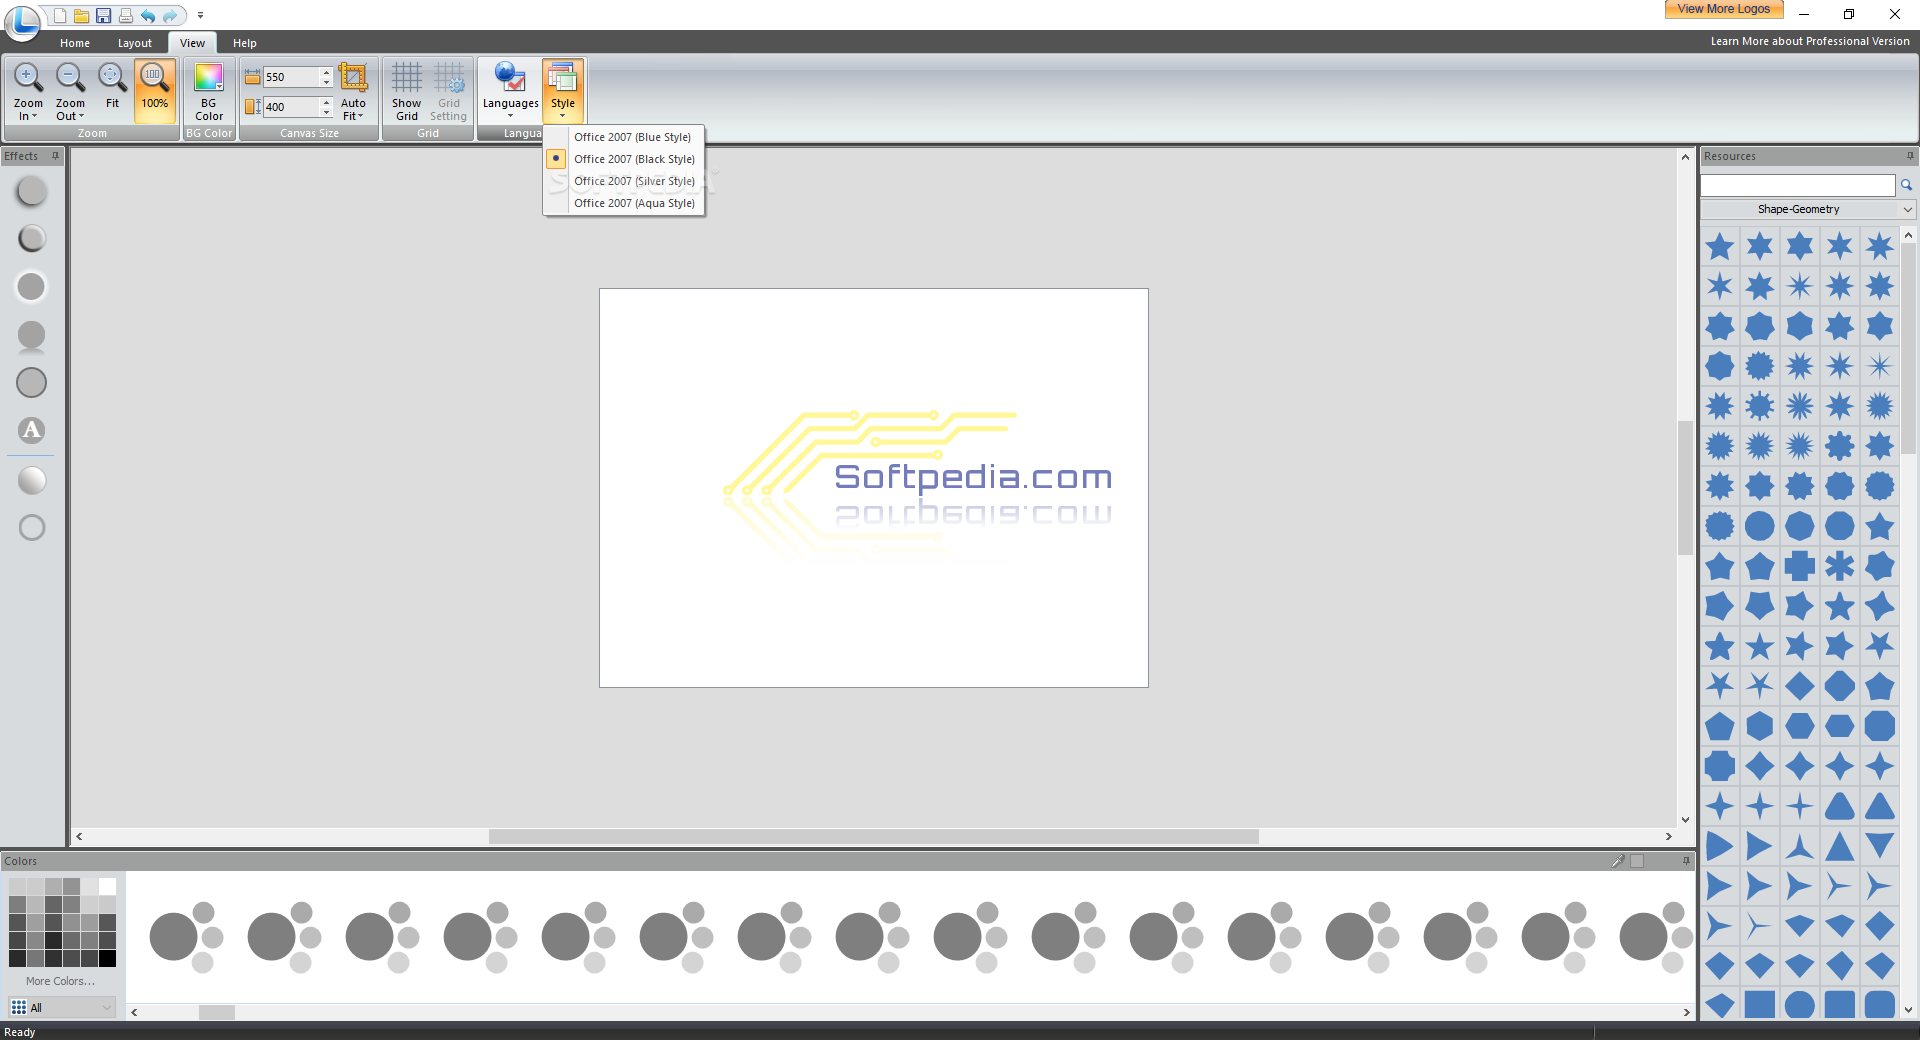
Task: Open the Languages dropdown
Action: (510, 91)
